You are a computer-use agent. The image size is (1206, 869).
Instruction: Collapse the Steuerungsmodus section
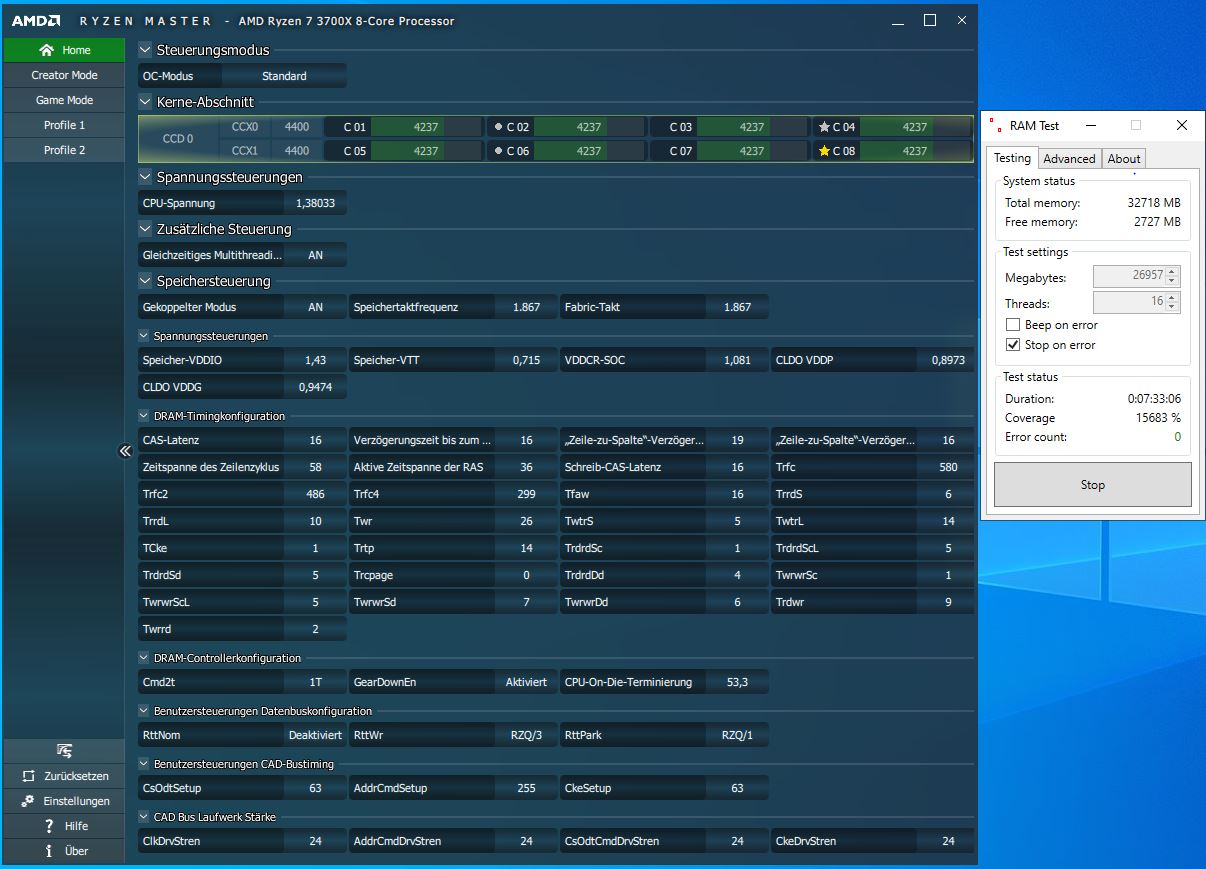(146, 50)
